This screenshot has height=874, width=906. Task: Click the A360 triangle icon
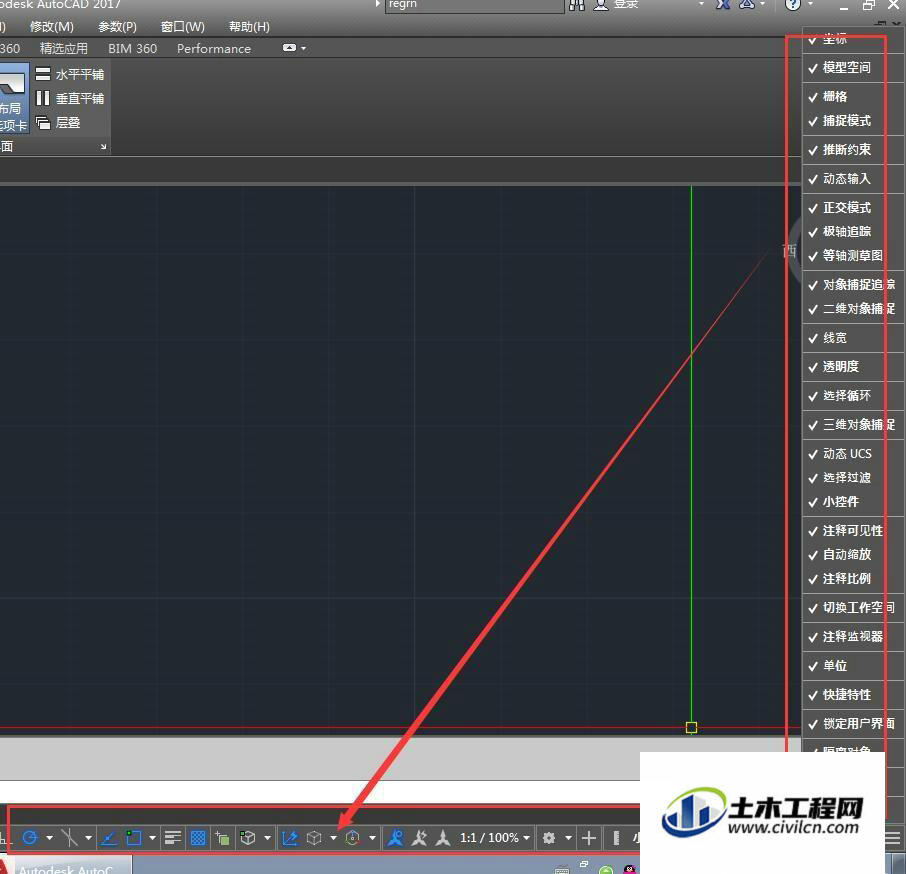tap(747, 5)
